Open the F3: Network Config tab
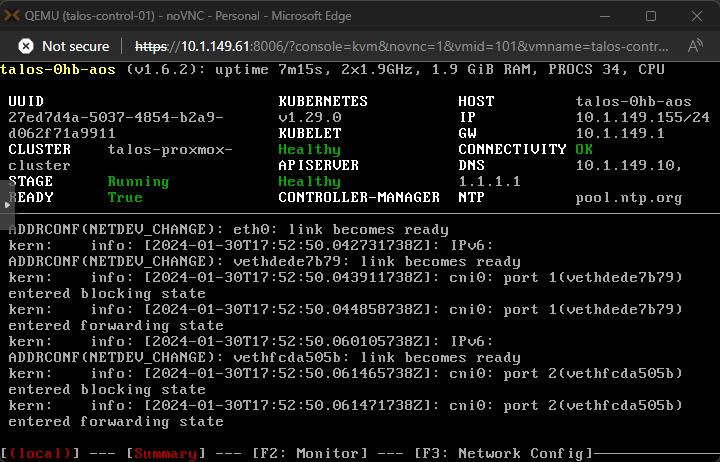This screenshot has height=462, width=720. point(502,453)
